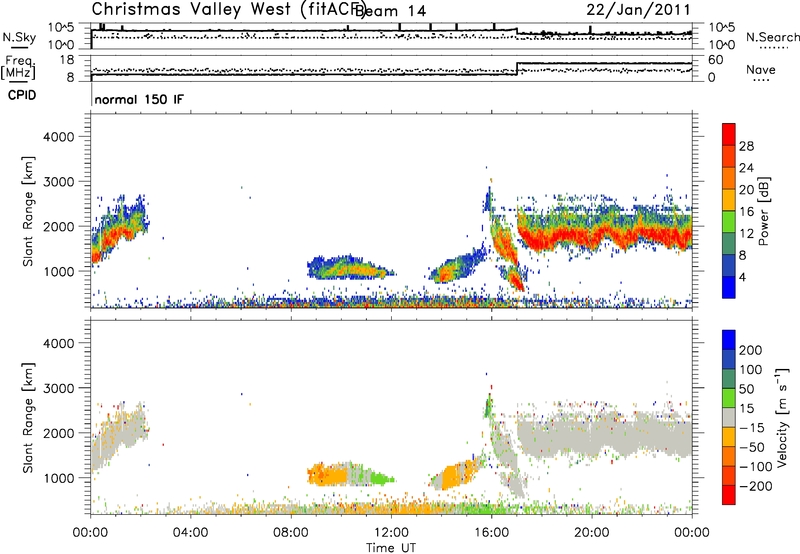Click the 20 value on power colorbar
Image resolution: width=800 pixels, height=554 pixels.
pos(746,190)
